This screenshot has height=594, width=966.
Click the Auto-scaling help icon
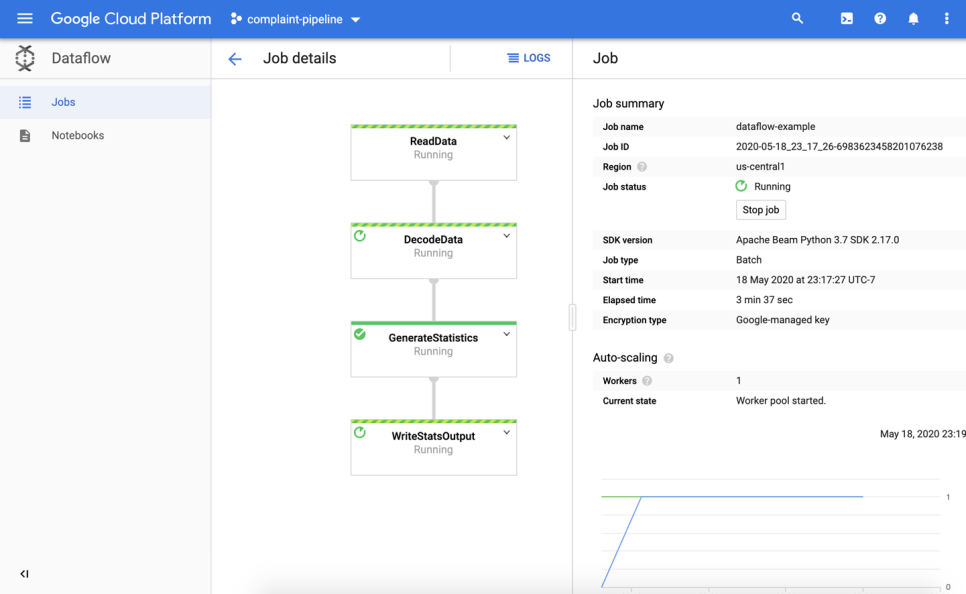(x=668, y=358)
